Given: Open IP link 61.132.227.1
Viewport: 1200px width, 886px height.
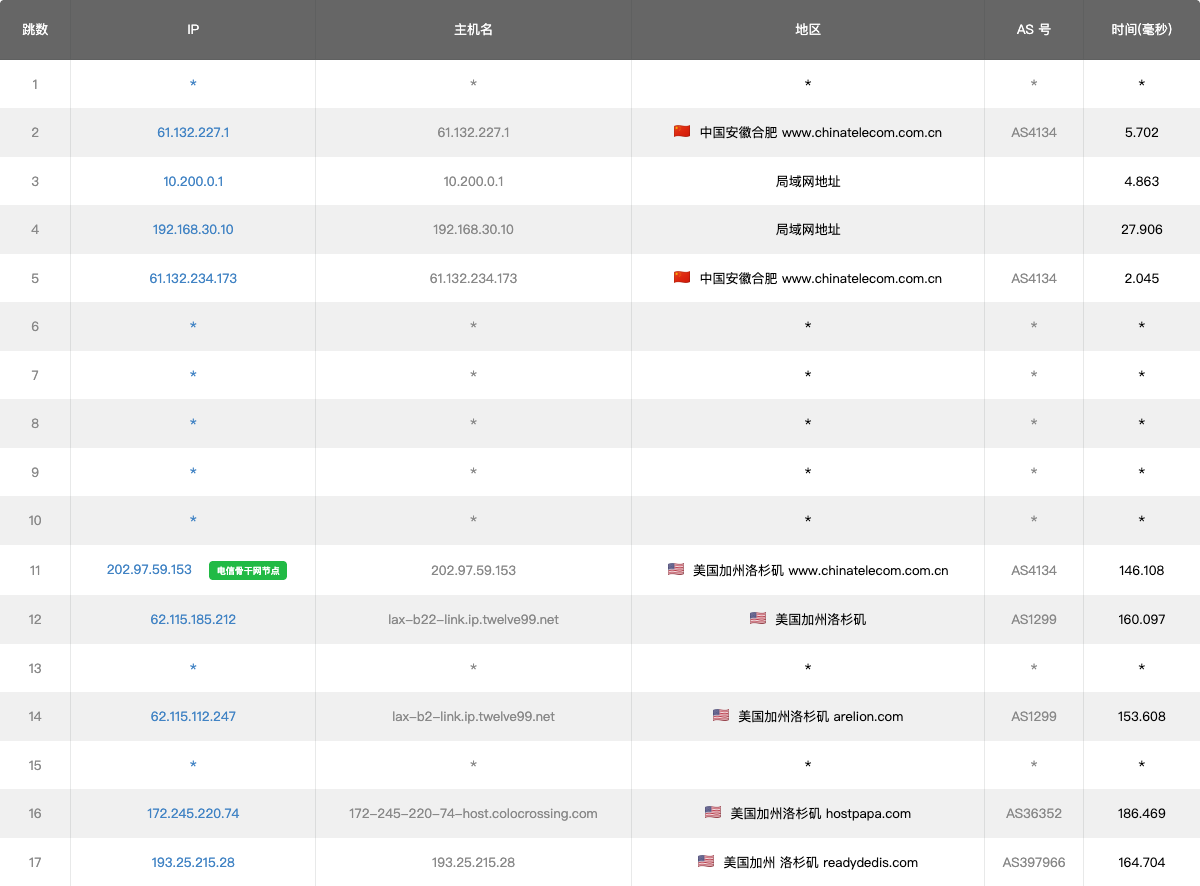Looking at the screenshot, I should [193, 132].
